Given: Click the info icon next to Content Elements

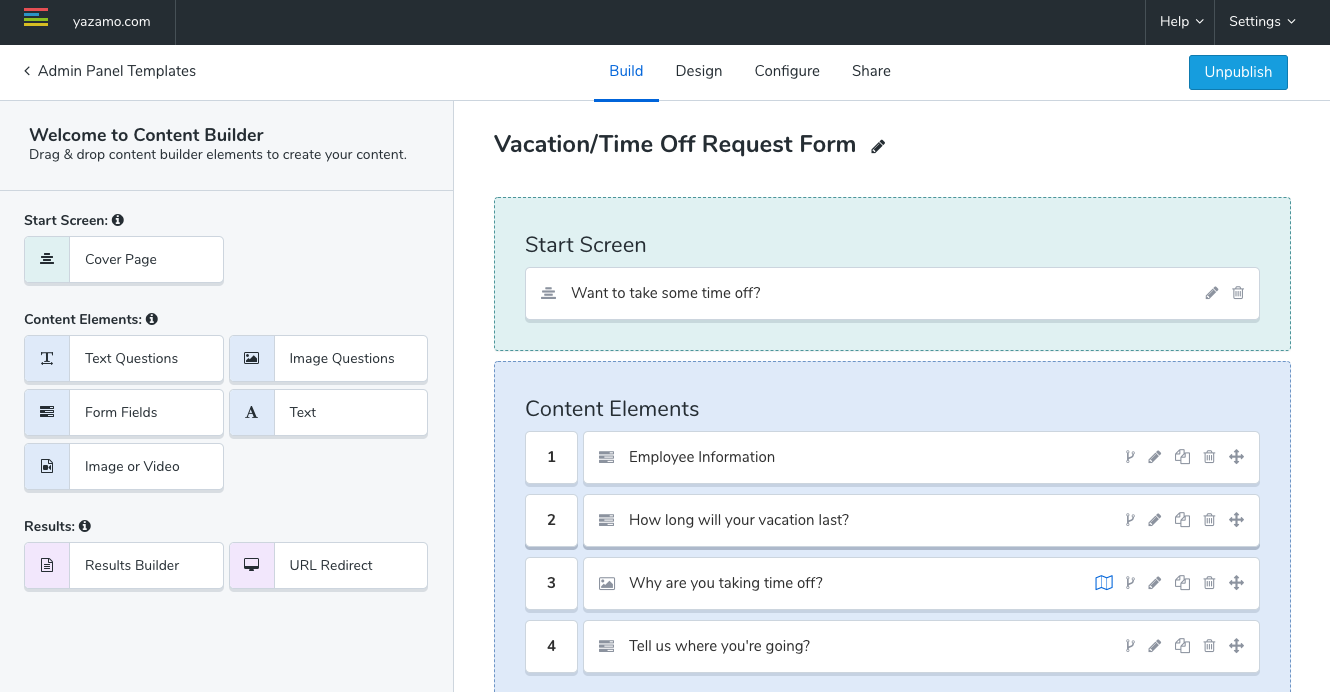Looking at the screenshot, I should pos(152,319).
